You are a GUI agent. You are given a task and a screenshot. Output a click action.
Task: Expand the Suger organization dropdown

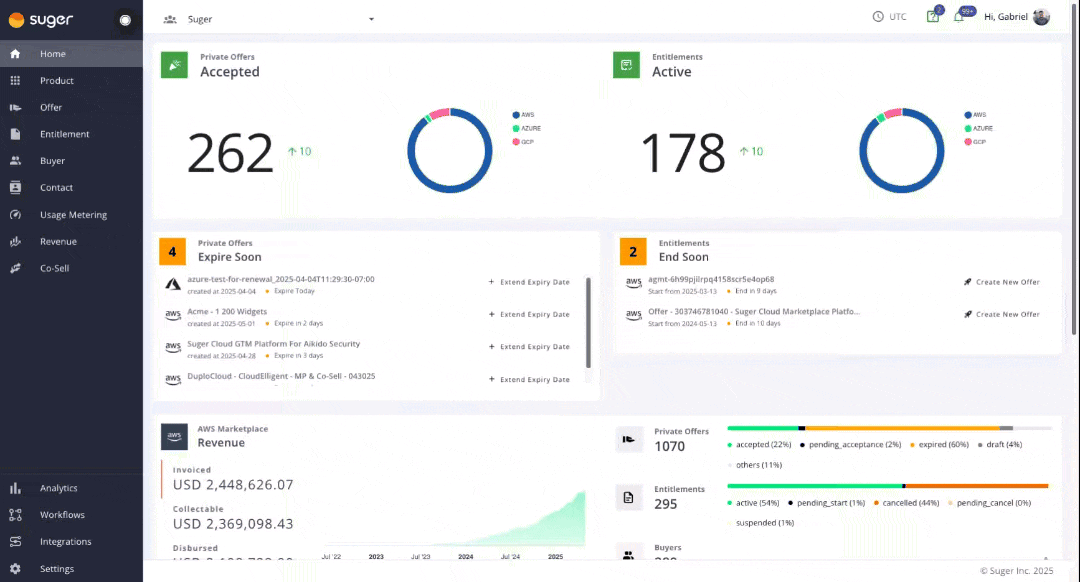tap(371, 19)
